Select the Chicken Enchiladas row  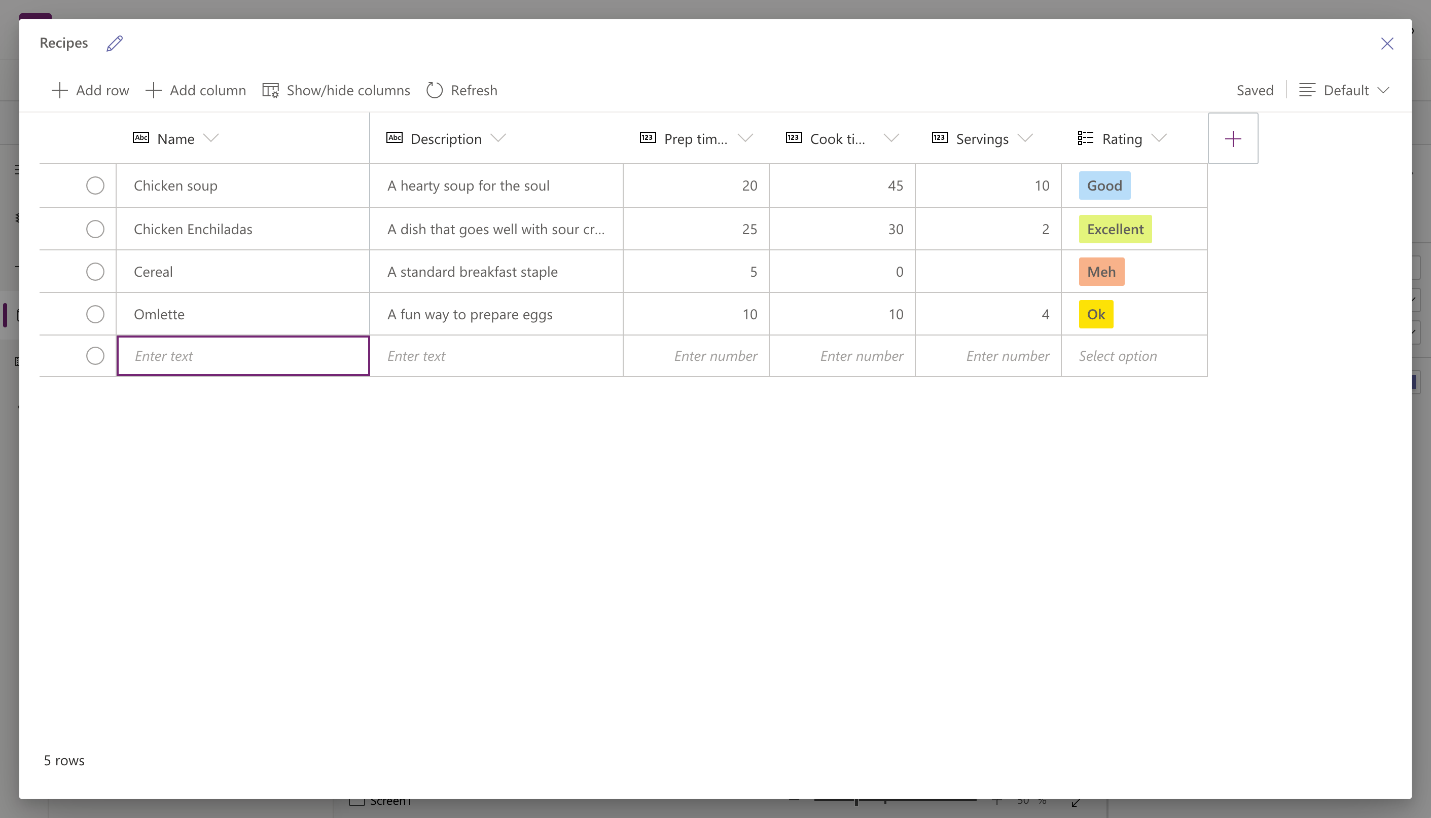pyautogui.click(x=95, y=229)
